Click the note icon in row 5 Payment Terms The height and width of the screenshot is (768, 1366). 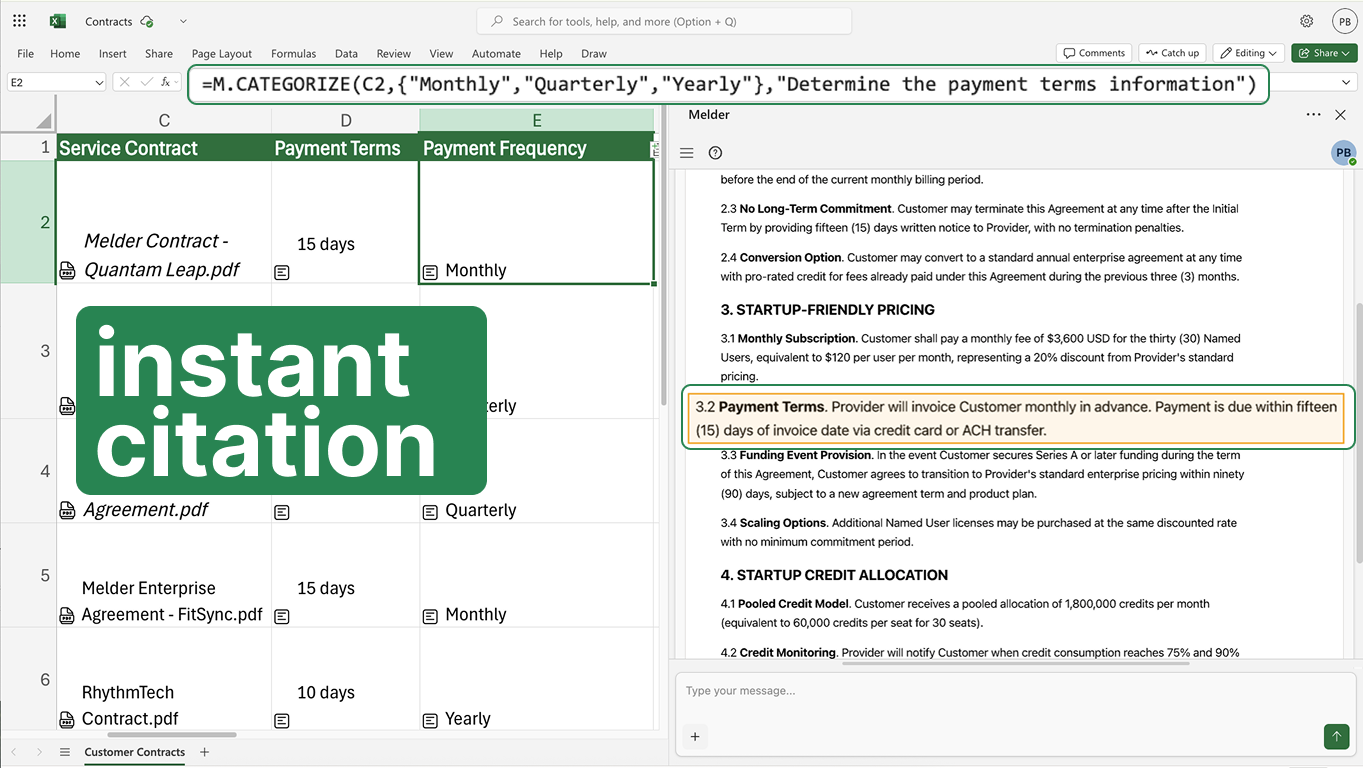[282, 616]
